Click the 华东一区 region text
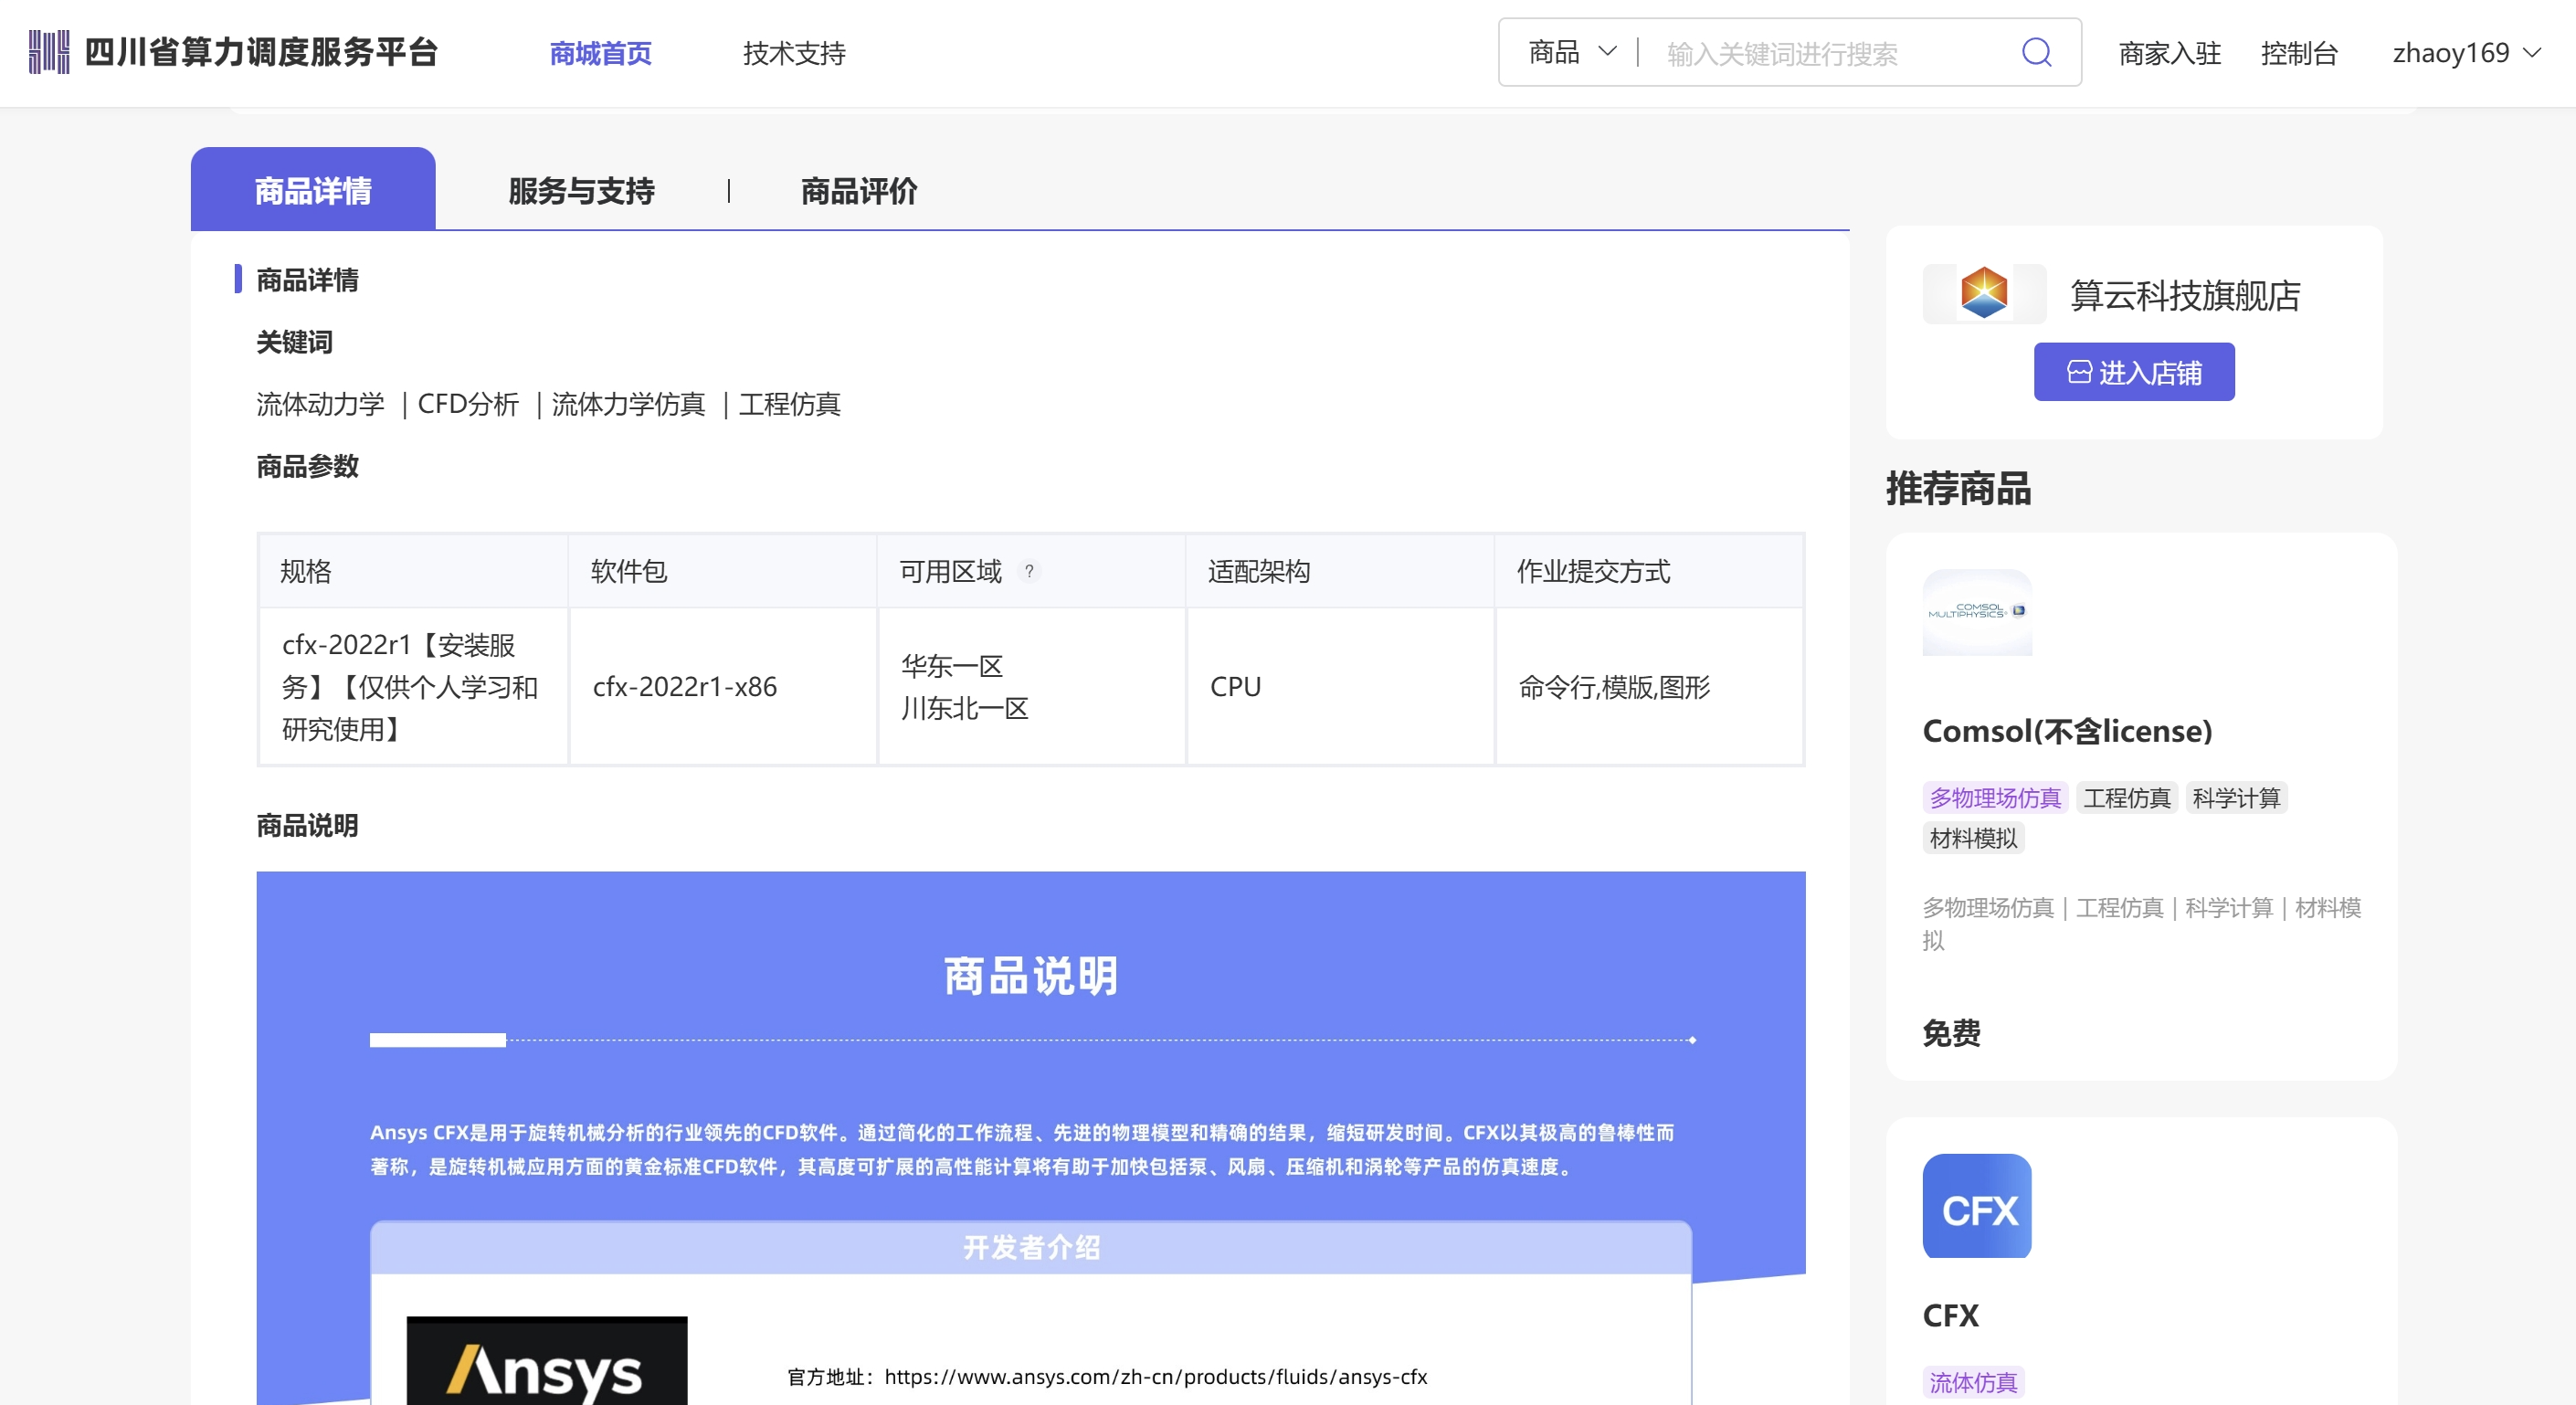The image size is (2576, 1405). tap(952, 666)
